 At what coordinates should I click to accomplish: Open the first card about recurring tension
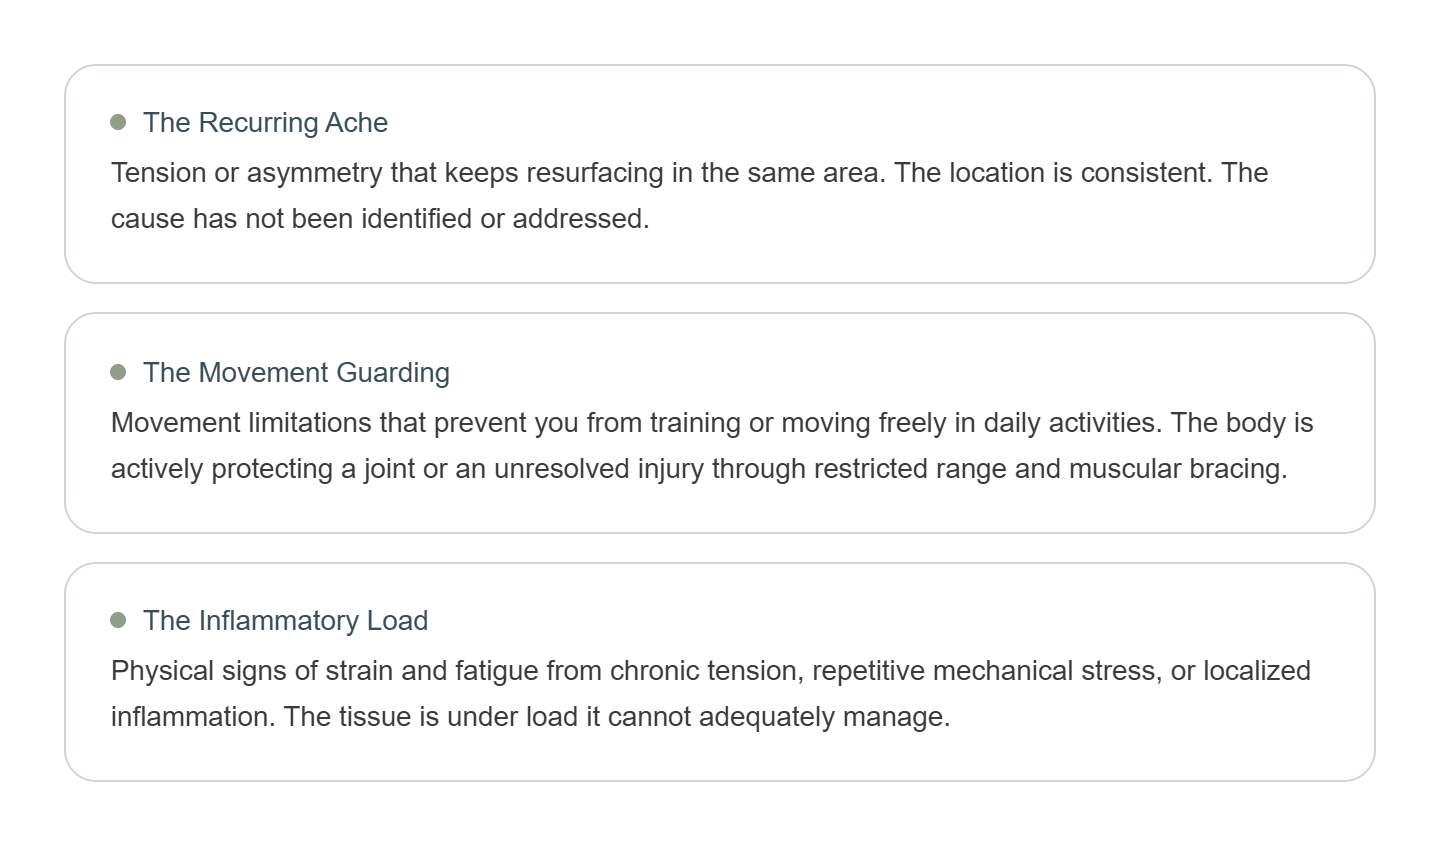click(720, 174)
